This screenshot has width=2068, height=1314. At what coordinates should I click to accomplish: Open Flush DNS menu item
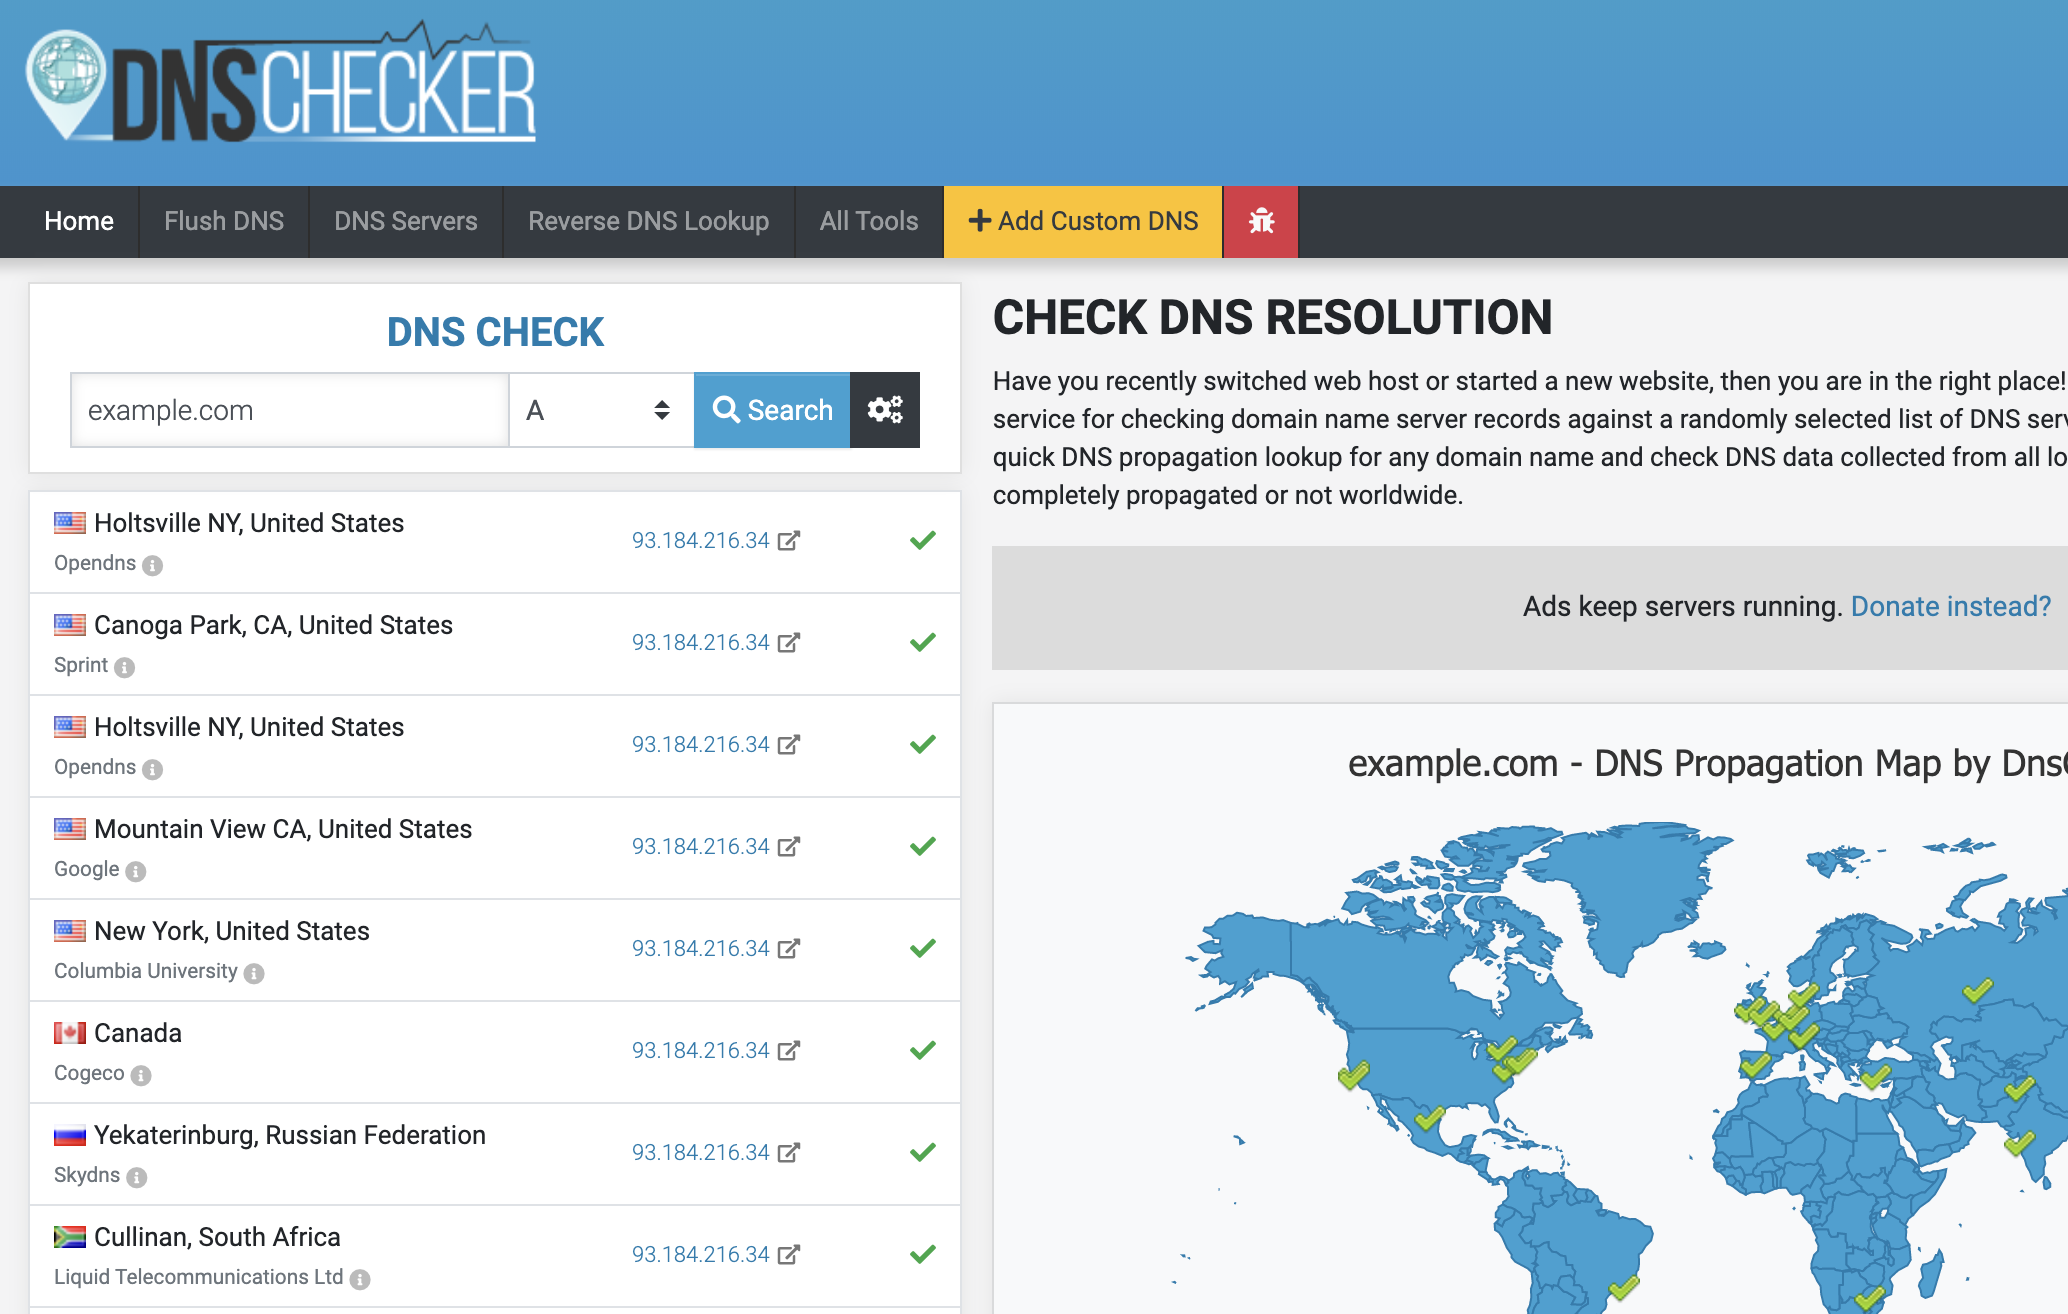click(x=224, y=221)
